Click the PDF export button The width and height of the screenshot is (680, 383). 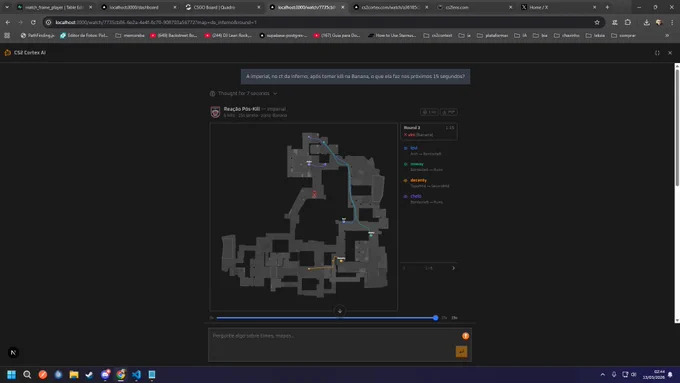click(x=449, y=112)
